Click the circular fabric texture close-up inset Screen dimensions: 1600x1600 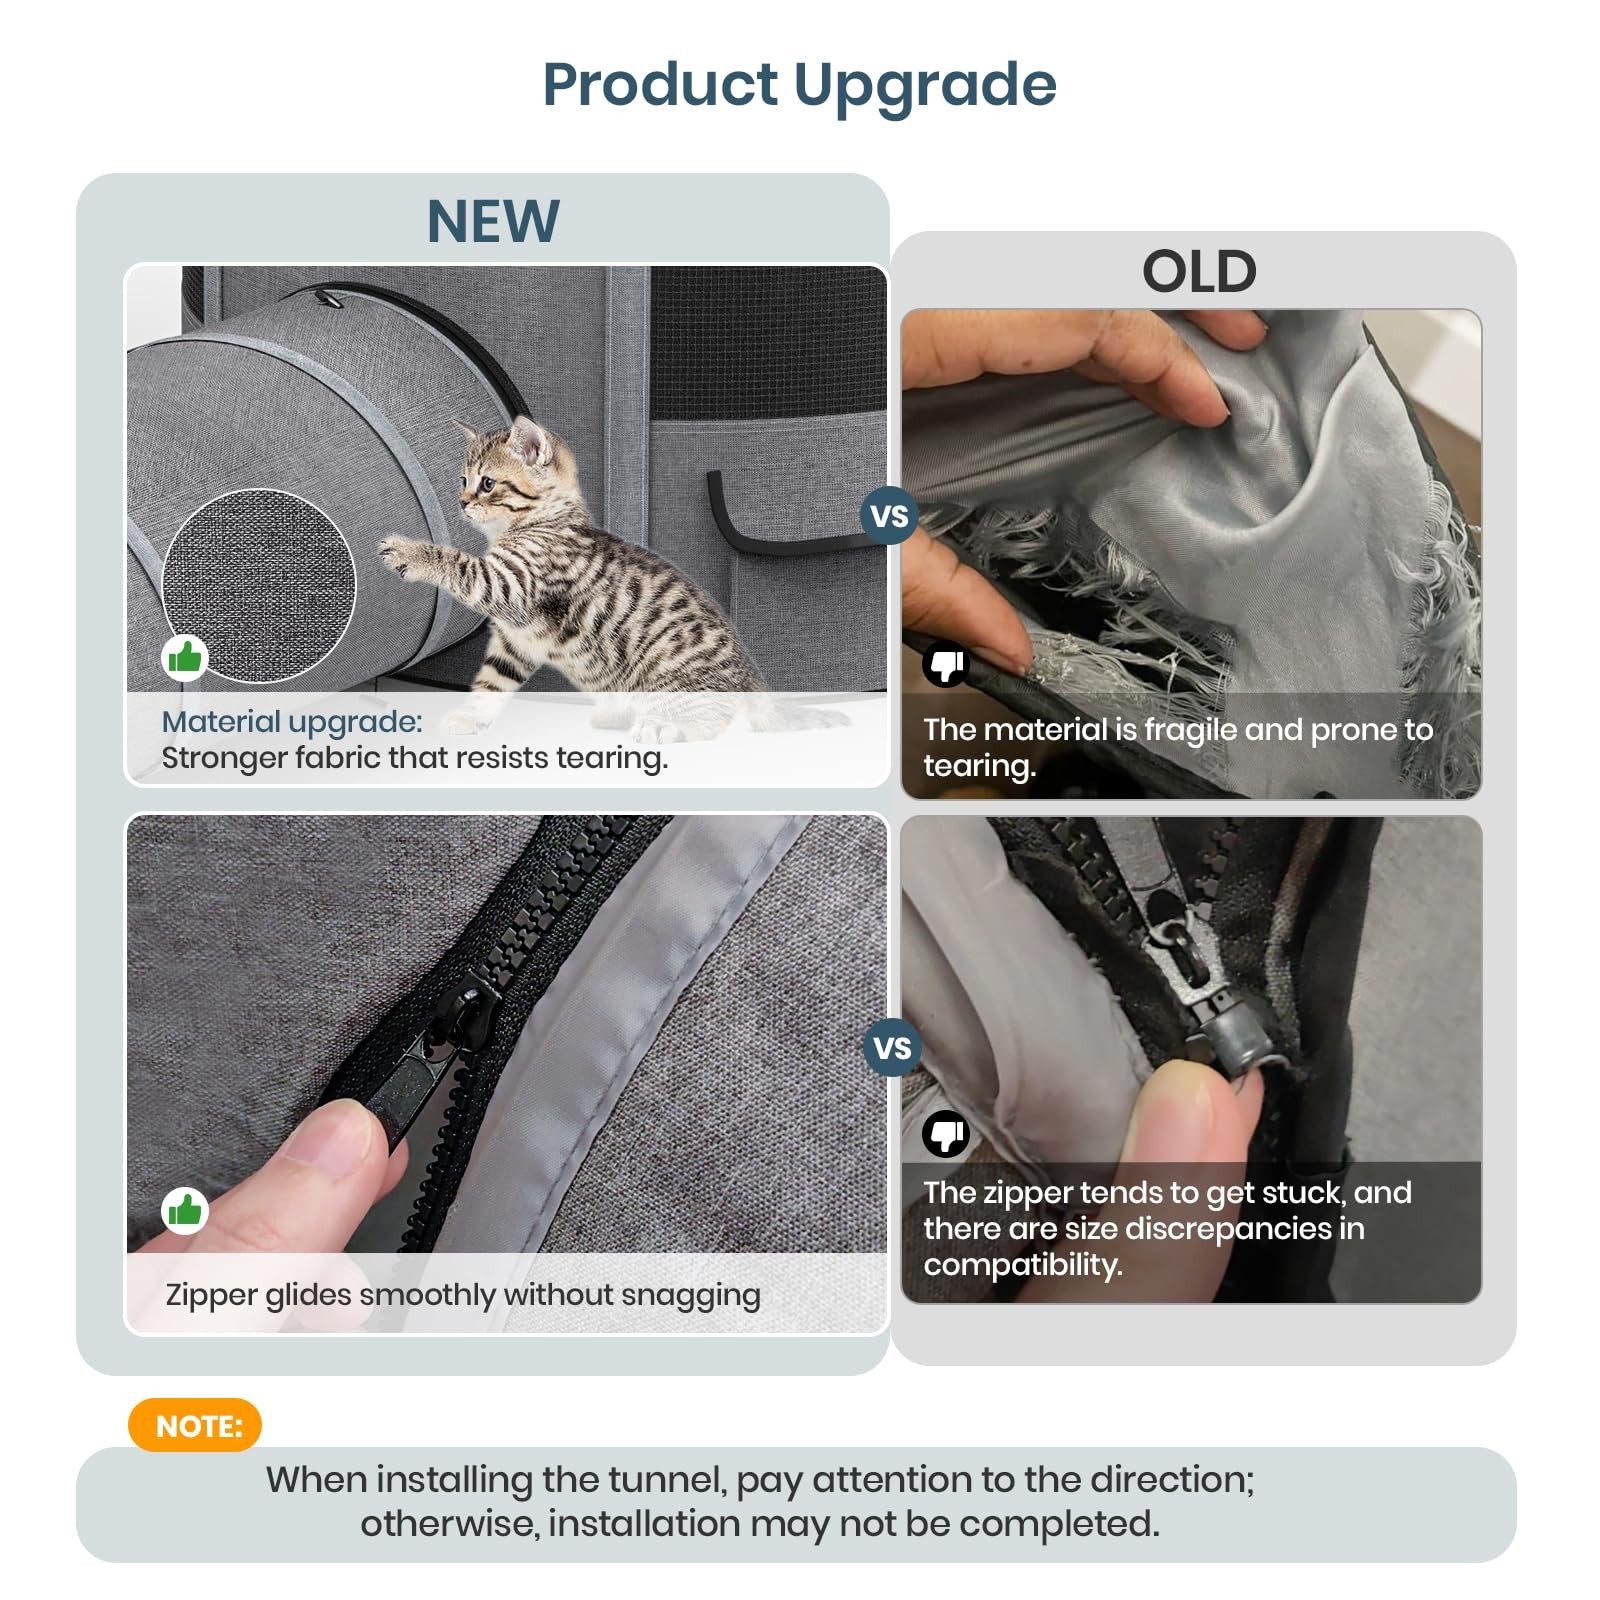[259, 586]
